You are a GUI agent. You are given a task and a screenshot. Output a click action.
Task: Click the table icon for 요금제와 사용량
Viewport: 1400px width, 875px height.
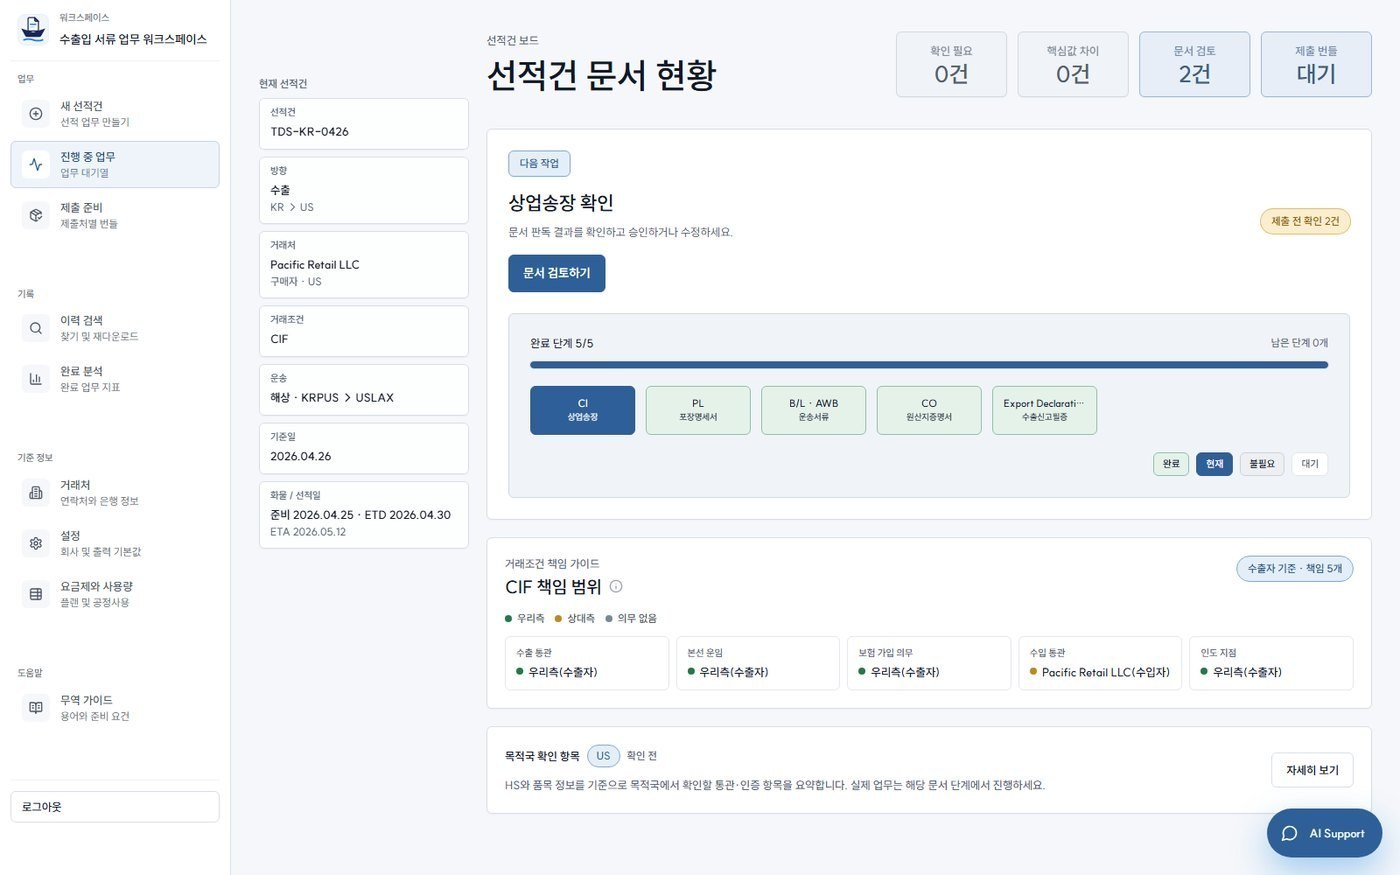coord(36,594)
